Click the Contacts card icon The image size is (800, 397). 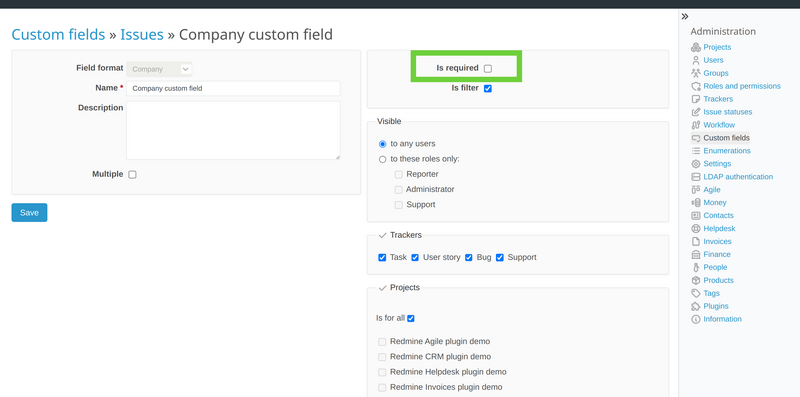695,215
